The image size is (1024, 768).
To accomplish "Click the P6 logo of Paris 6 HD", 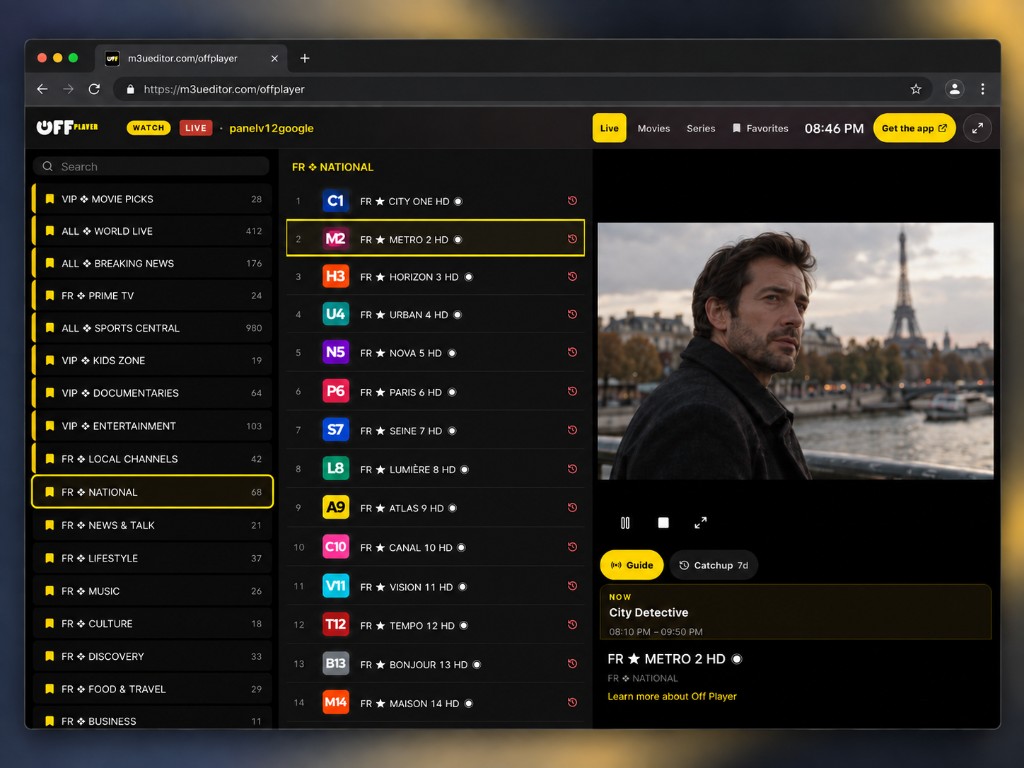I will (x=336, y=391).
